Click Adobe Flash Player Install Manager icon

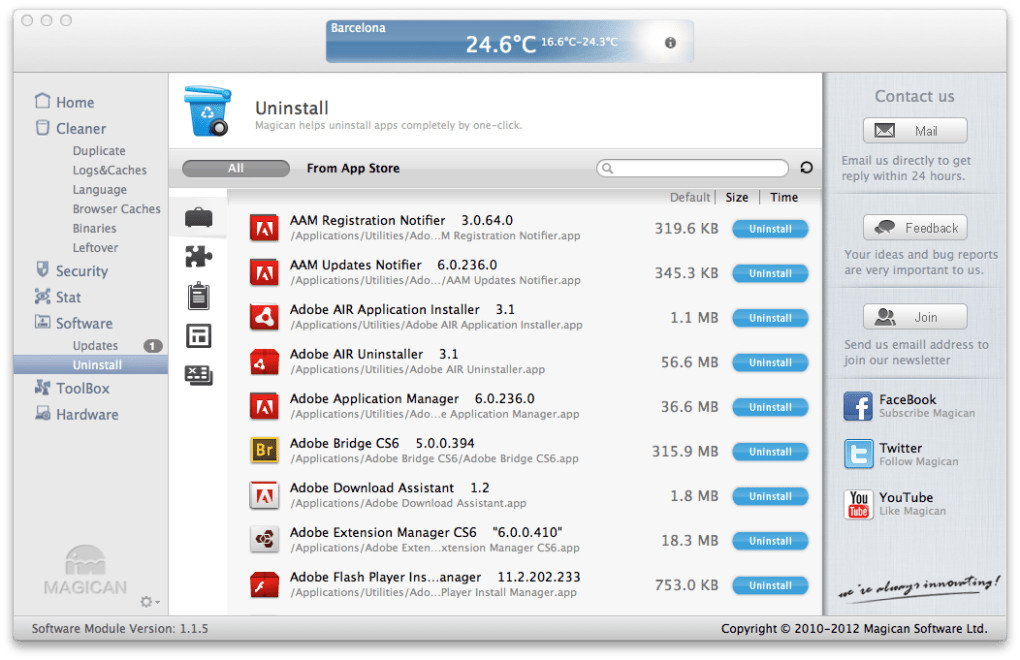pyautogui.click(x=264, y=585)
